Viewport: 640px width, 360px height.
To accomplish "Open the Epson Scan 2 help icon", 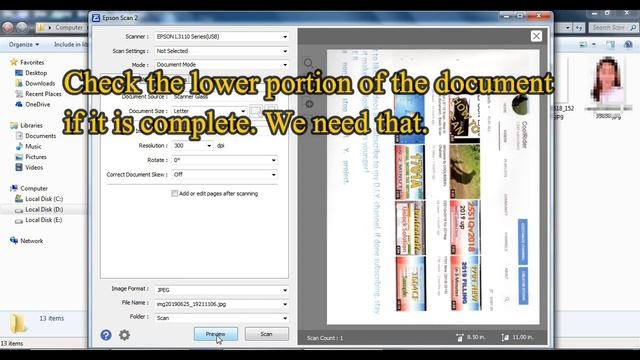I will click(x=106, y=335).
